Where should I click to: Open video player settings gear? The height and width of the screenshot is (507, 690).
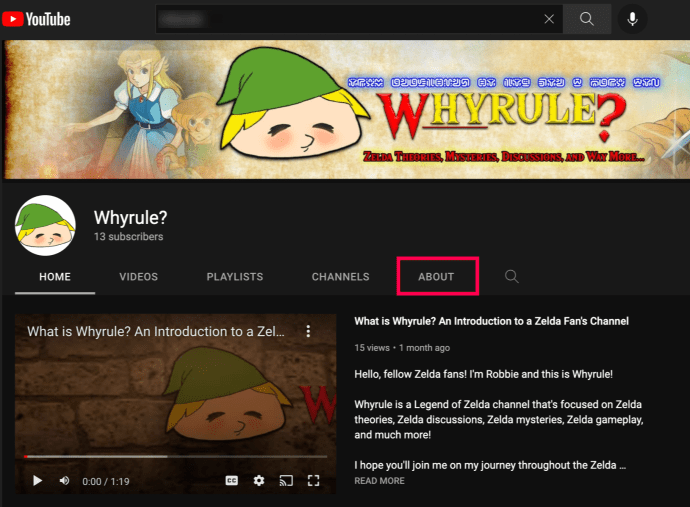tap(259, 481)
